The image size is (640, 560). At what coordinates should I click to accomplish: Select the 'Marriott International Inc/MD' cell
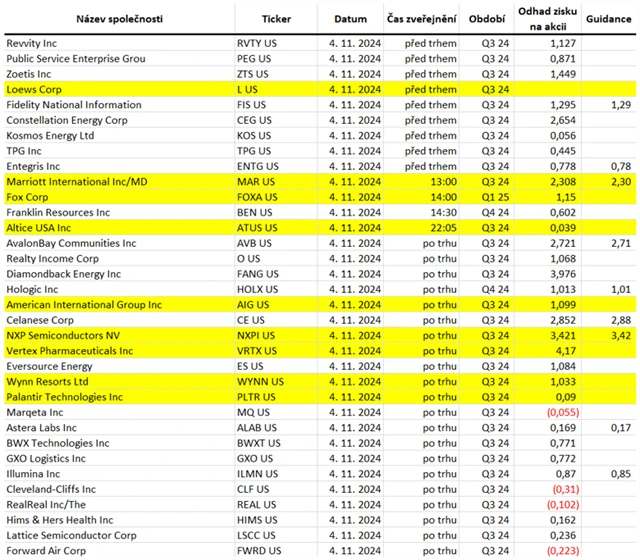[x=76, y=183]
